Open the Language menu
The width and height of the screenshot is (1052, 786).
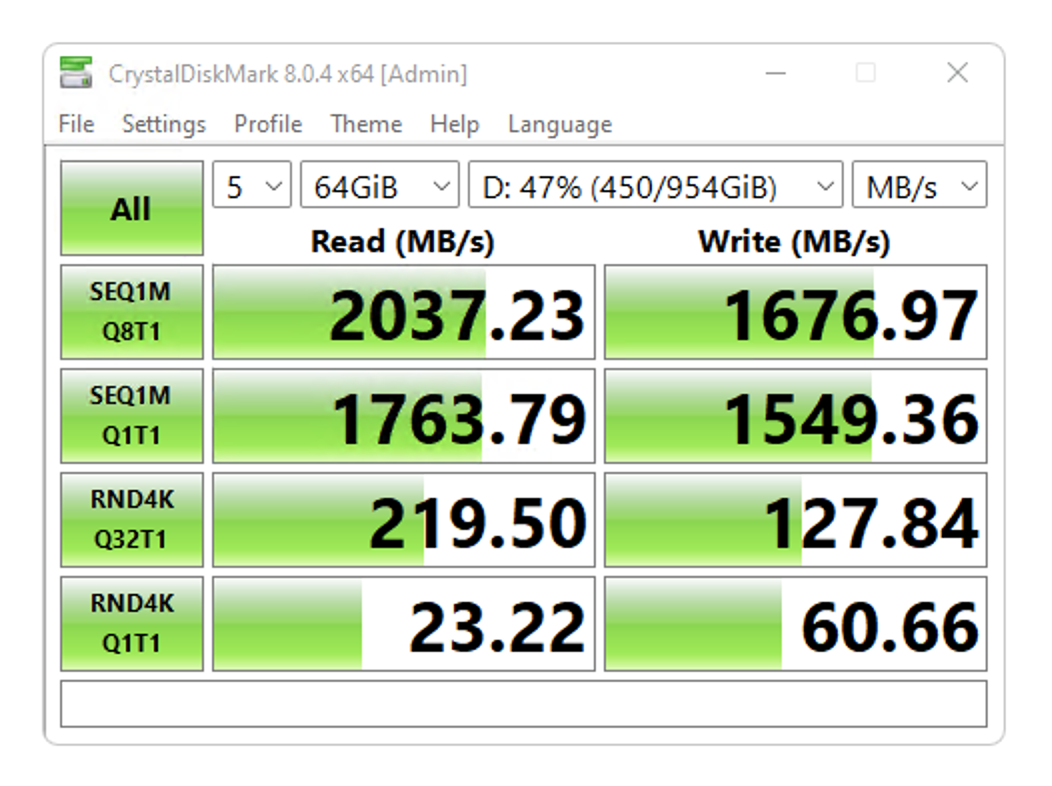(x=560, y=124)
